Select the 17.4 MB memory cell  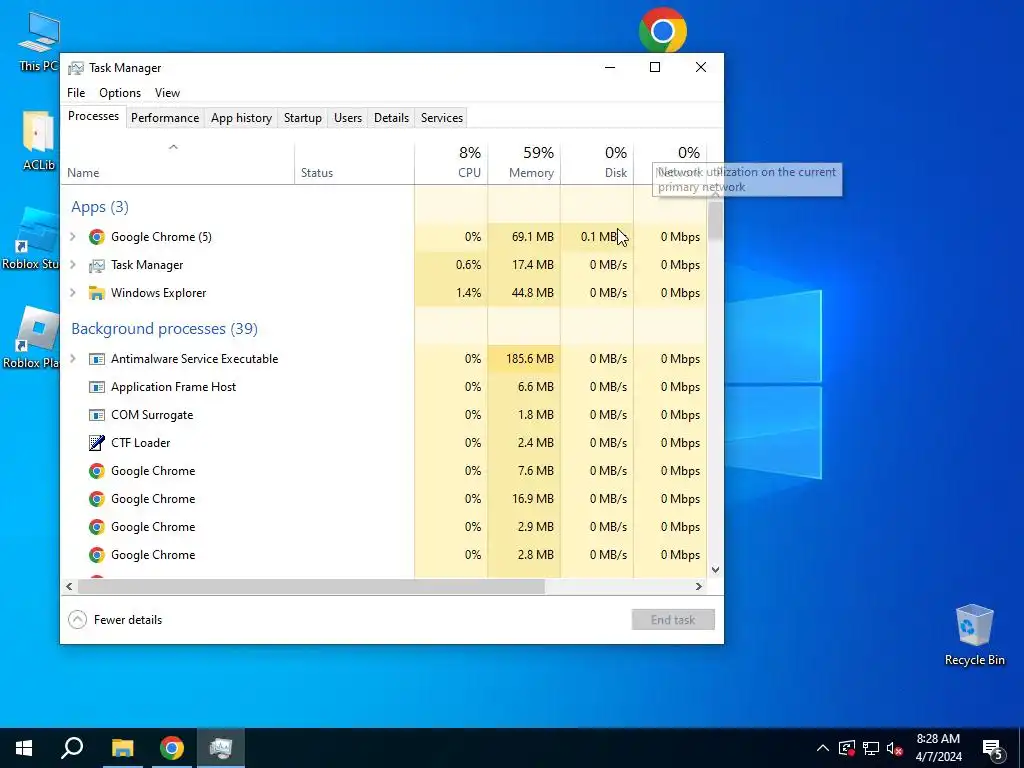[524, 265]
